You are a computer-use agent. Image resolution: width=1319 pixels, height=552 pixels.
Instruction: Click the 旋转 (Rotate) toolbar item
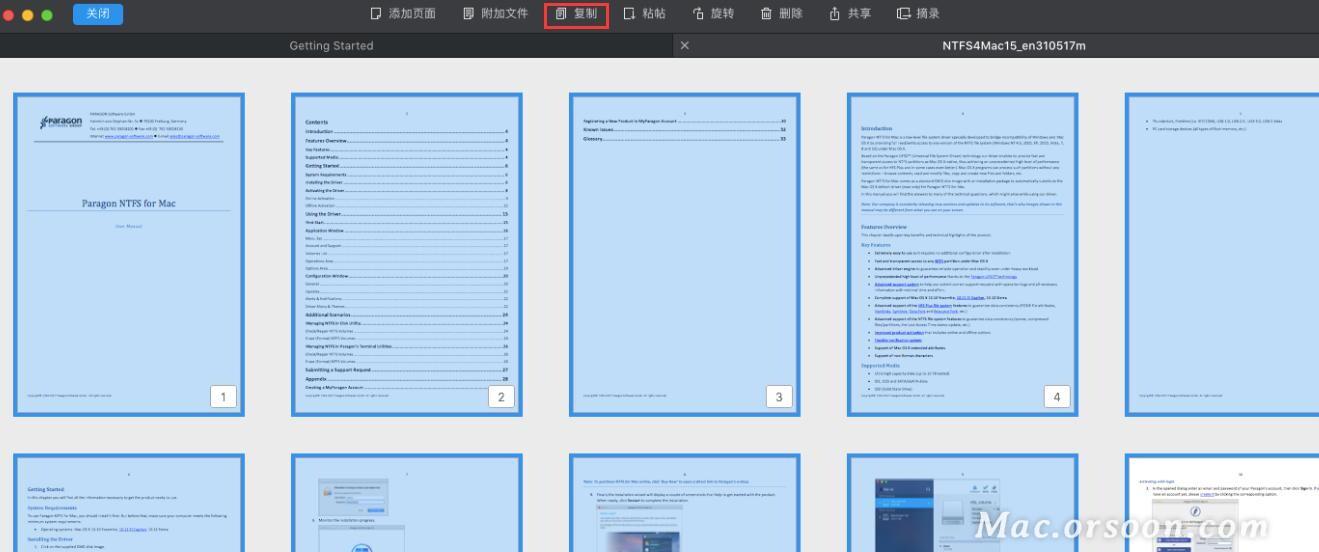[713, 14]
